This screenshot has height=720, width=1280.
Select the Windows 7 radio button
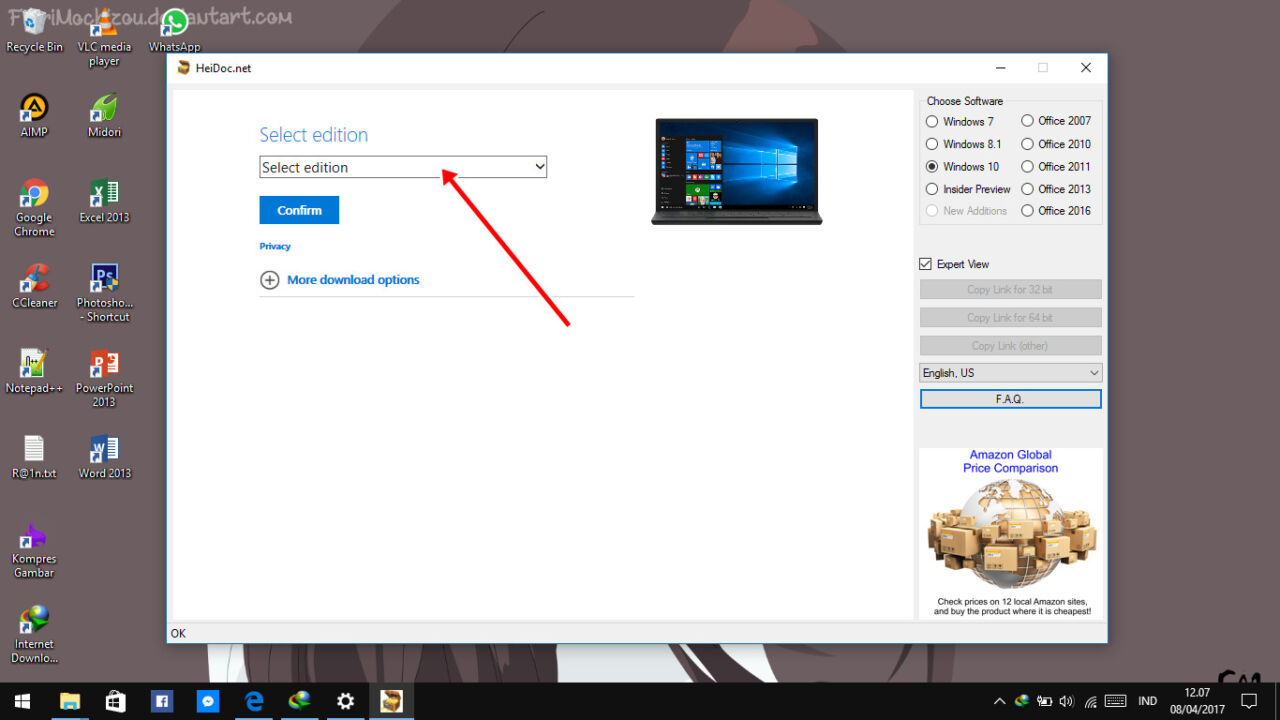[x=932, y=122]
